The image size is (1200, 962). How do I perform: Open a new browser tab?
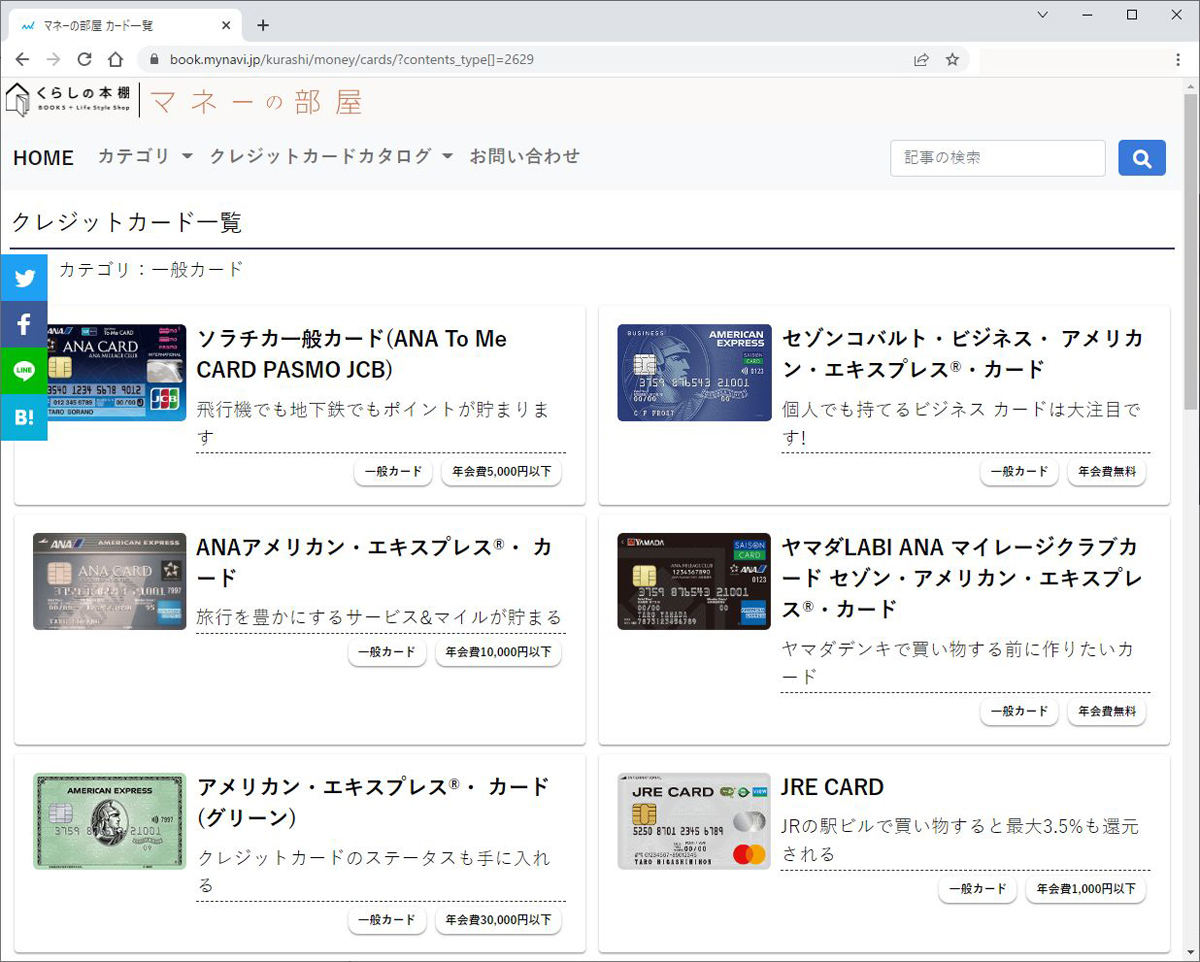pyautogui.click(x=263, y=25)
